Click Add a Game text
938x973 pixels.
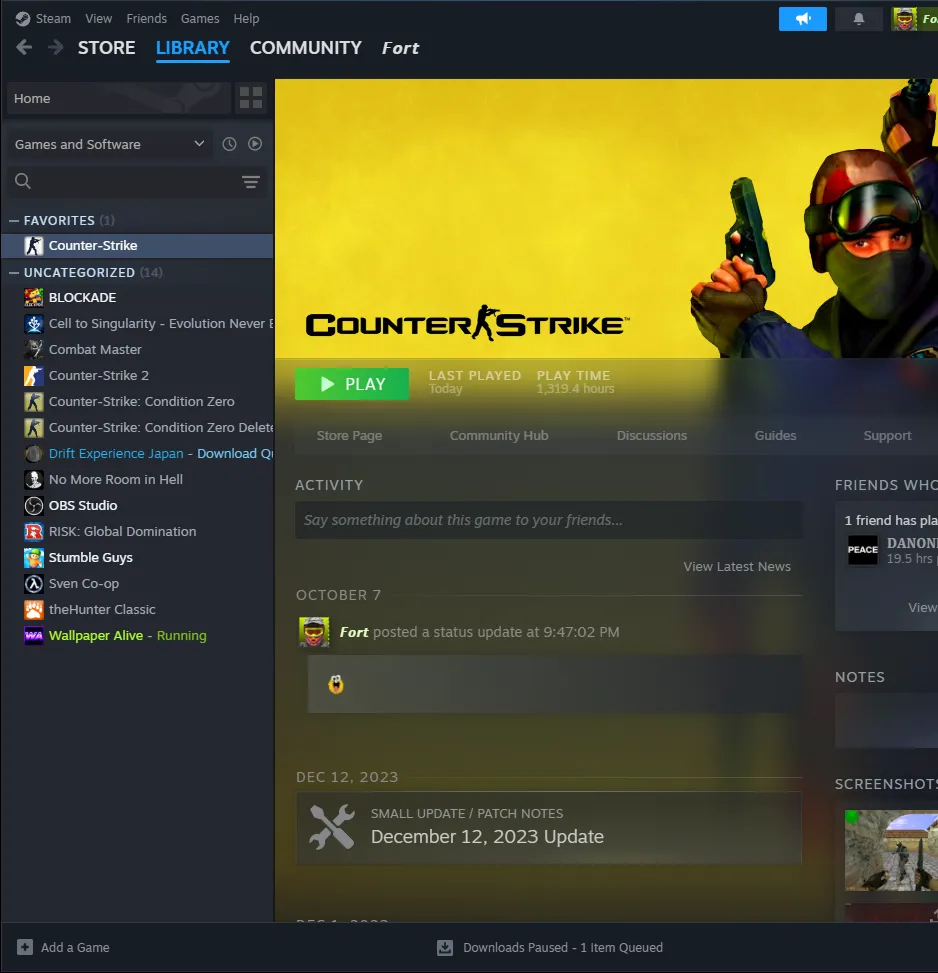coord(75,948)
